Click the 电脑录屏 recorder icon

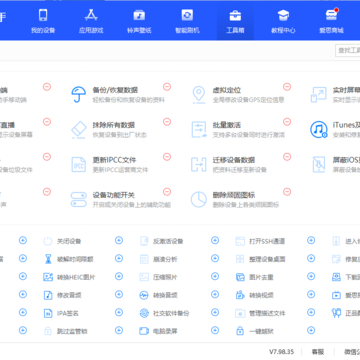(144, 331)
